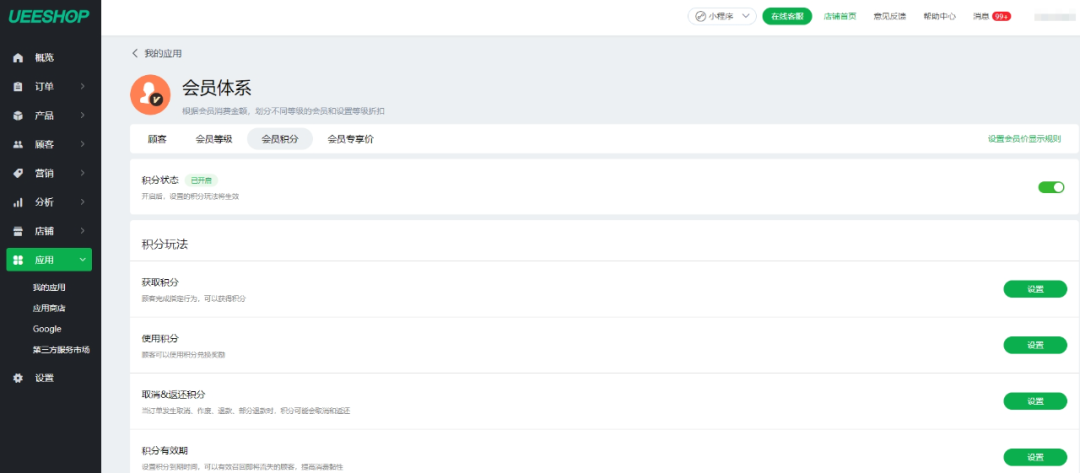Click the 营销 marketing tag icon
The image size is (1080, 473).
[17, 174]
